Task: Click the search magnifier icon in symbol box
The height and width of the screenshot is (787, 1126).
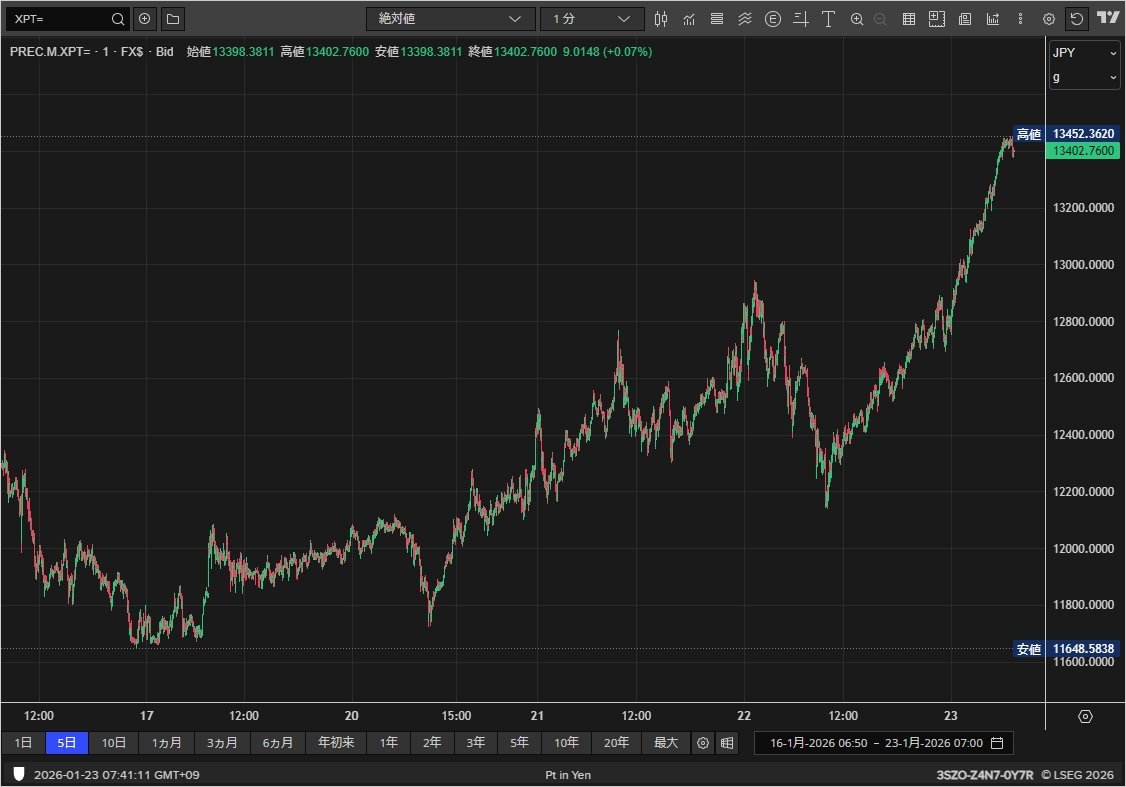Action: tap(118, 19)
